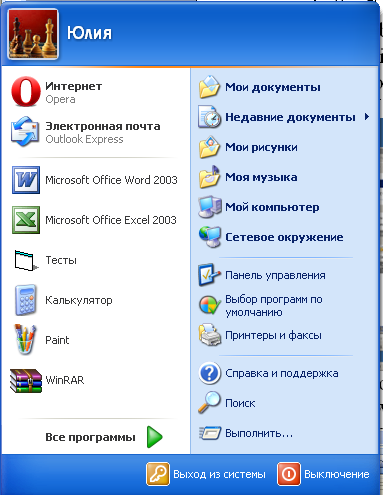This screenshot has width=383, height=495.
Task: Click the Выбор программ по умолчанию icon
Action: click(209, 305)
